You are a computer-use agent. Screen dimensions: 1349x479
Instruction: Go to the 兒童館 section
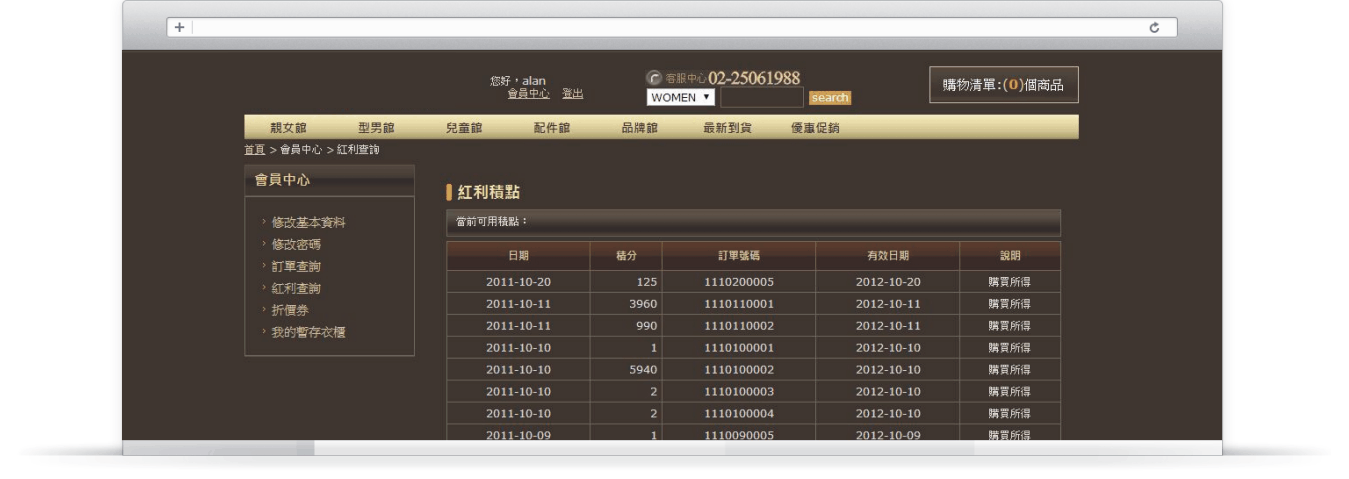pyautogui.click(x=464, y=127)
